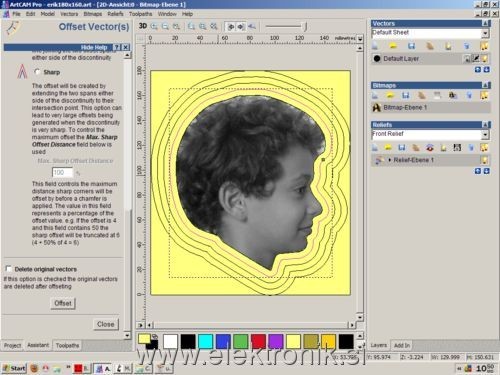This screenshot has height=375, width=500.
Task: Click the Max Sharp Offset Distance field
Action: (x=62, y=172)
